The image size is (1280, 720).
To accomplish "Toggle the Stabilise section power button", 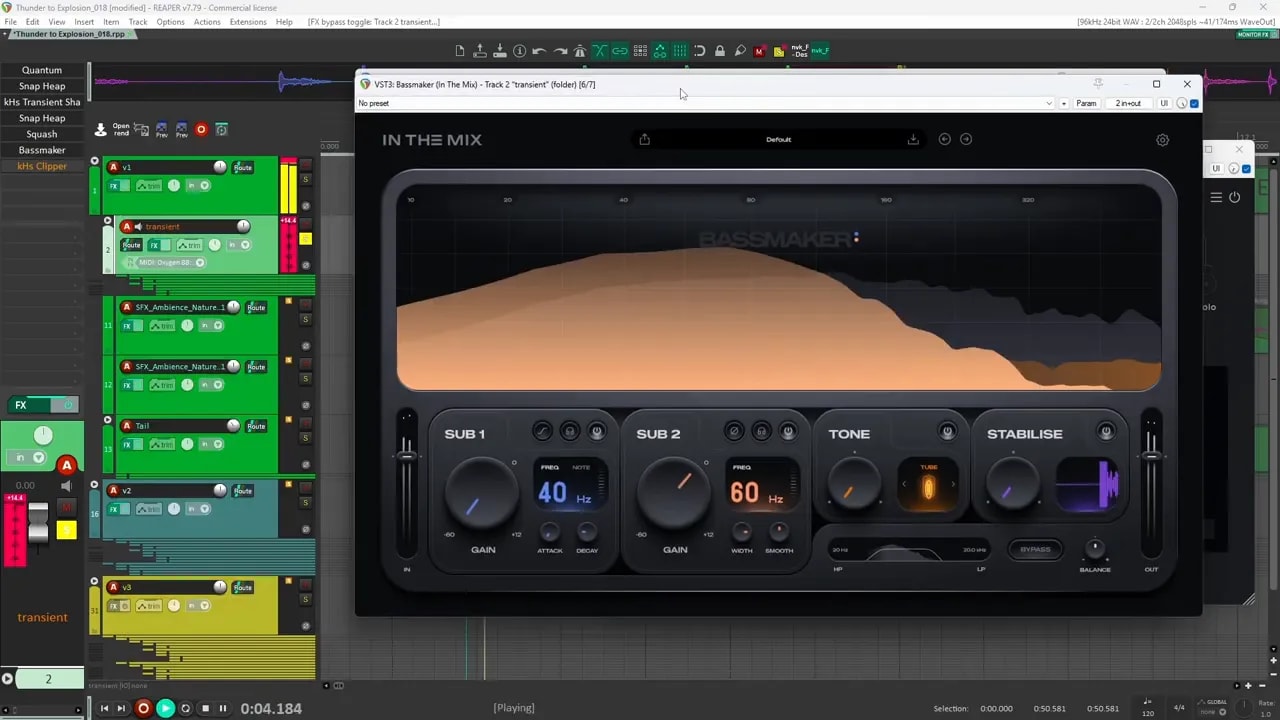I will tap(1105, 431).
